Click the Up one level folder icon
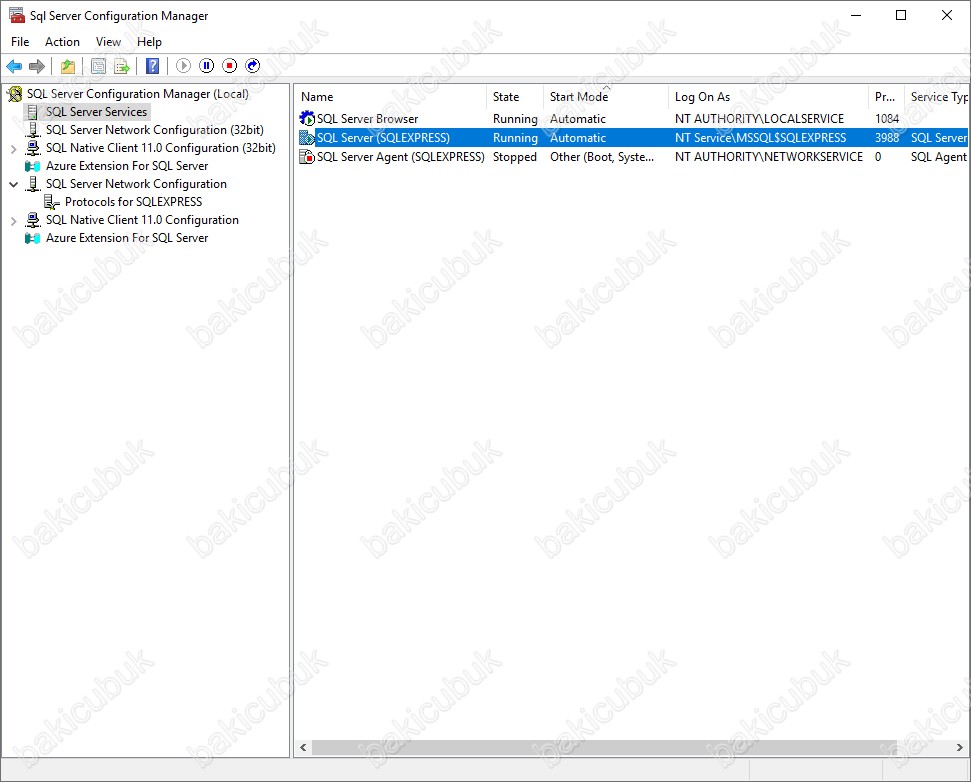 coord(67,66)
